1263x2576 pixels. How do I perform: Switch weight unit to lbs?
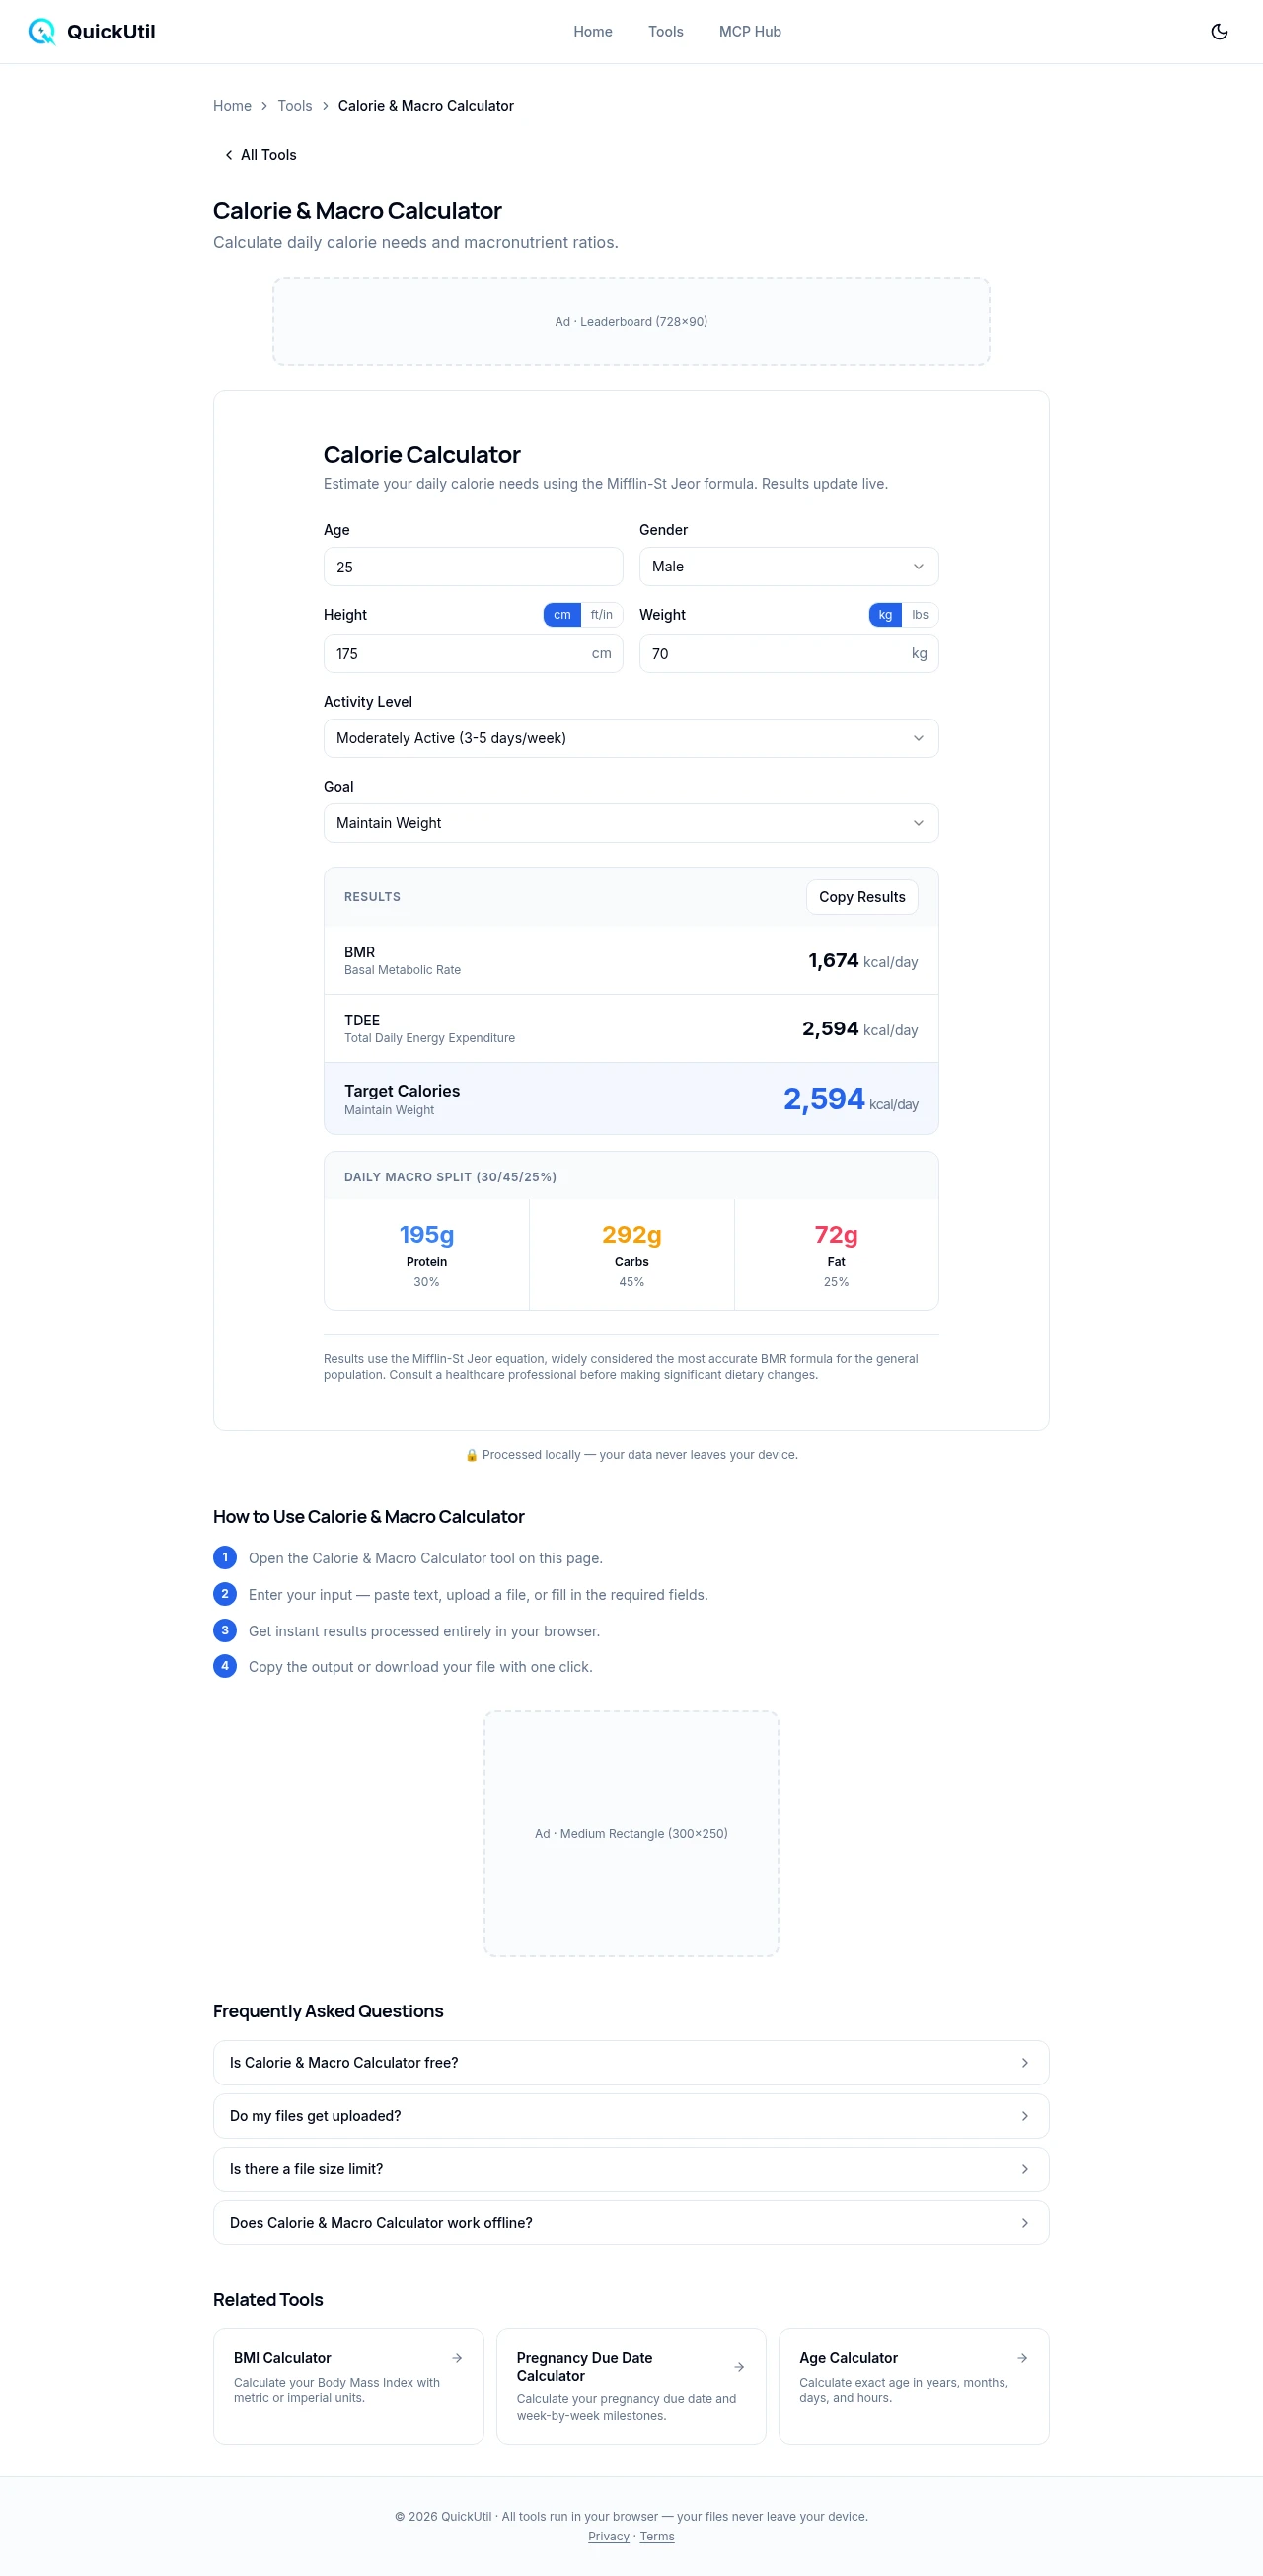[x=919, y=615]
